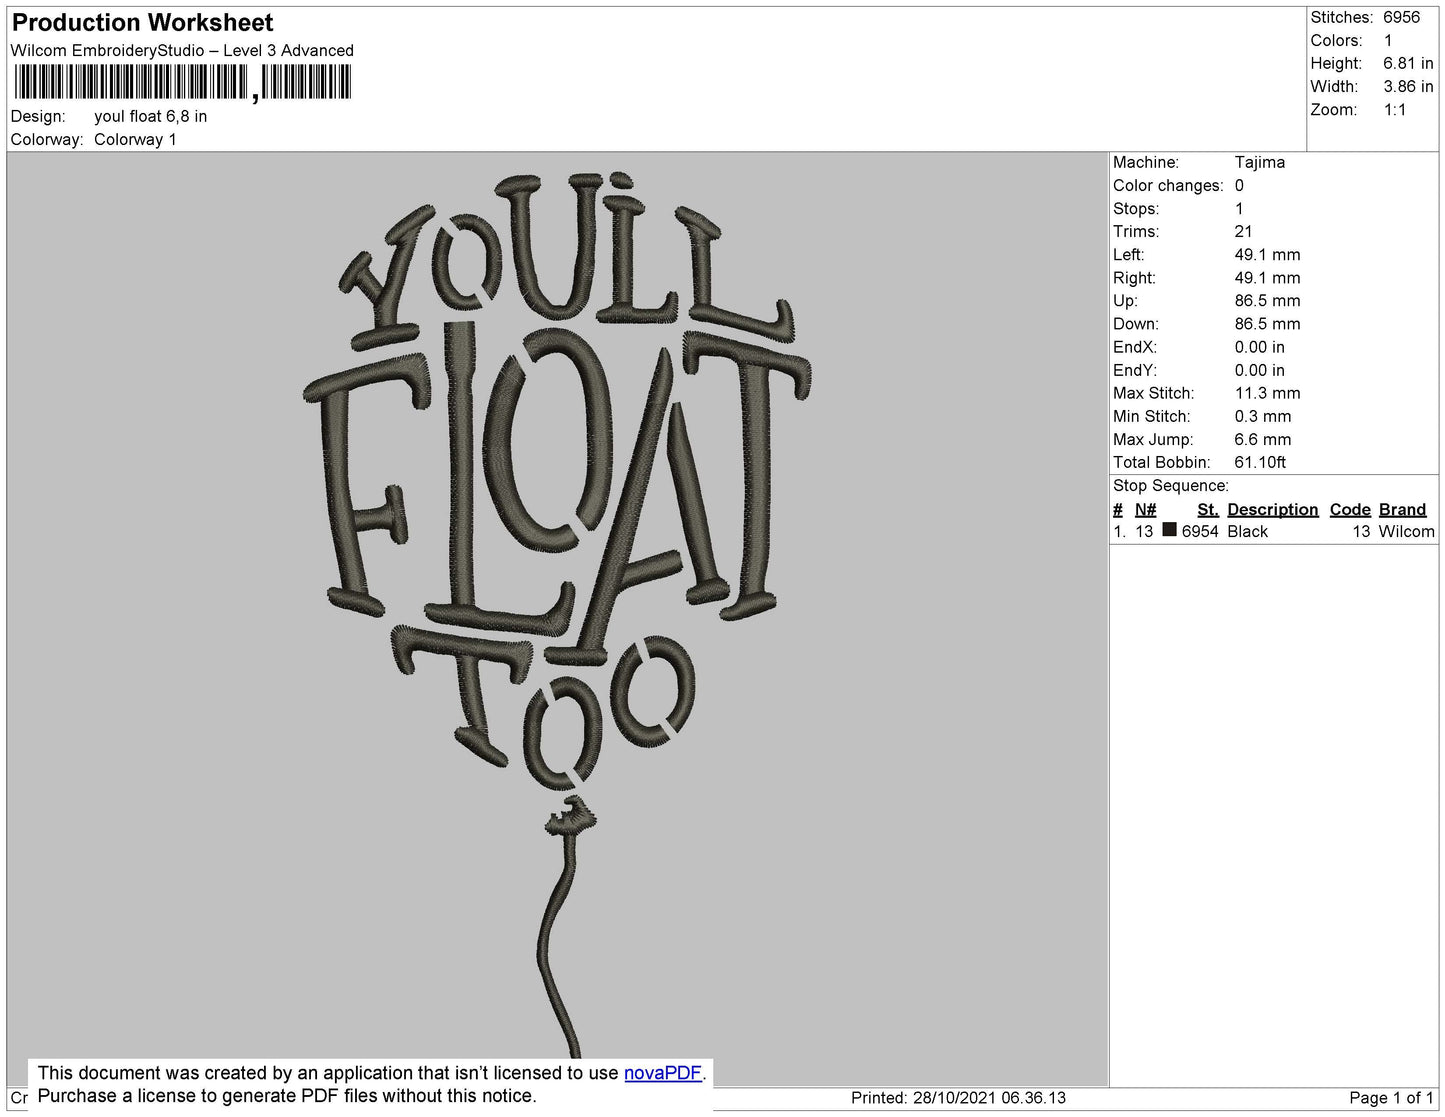Click Min Stitch value '0.3 mm'
The image size is (1445, 1117).
1263,416
